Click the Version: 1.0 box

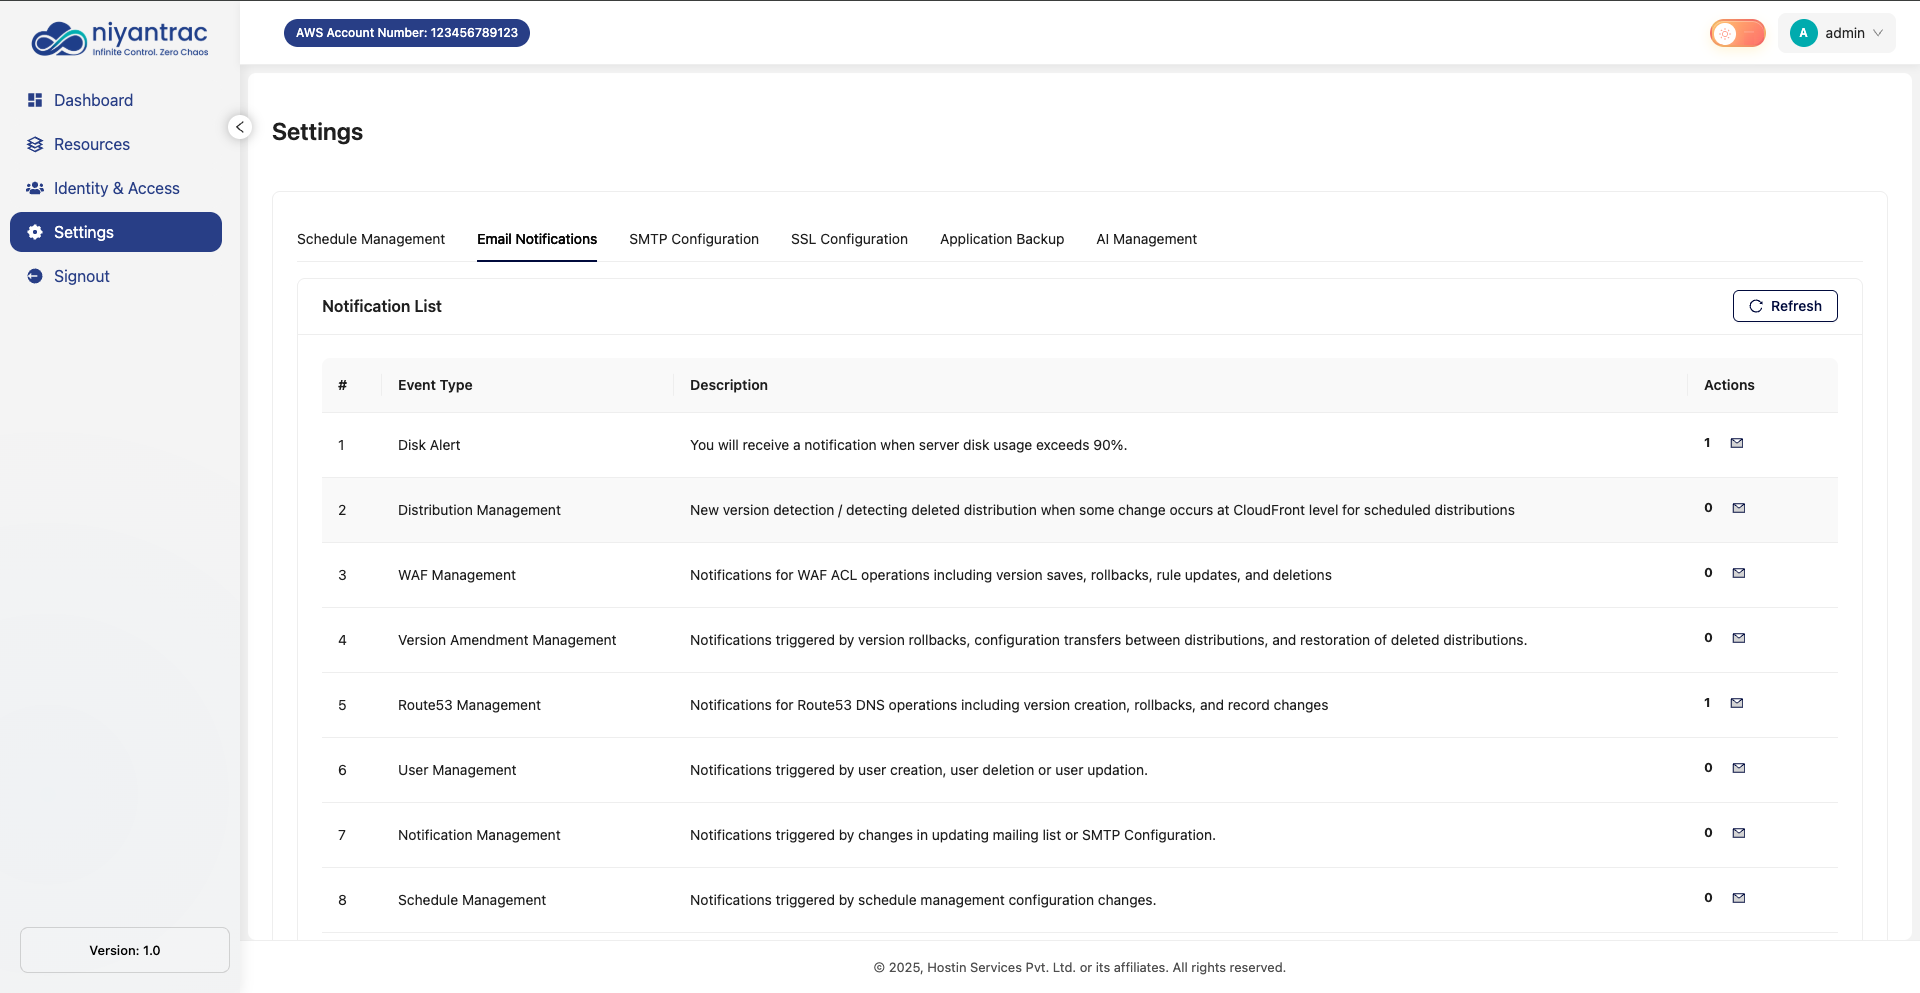125,950
